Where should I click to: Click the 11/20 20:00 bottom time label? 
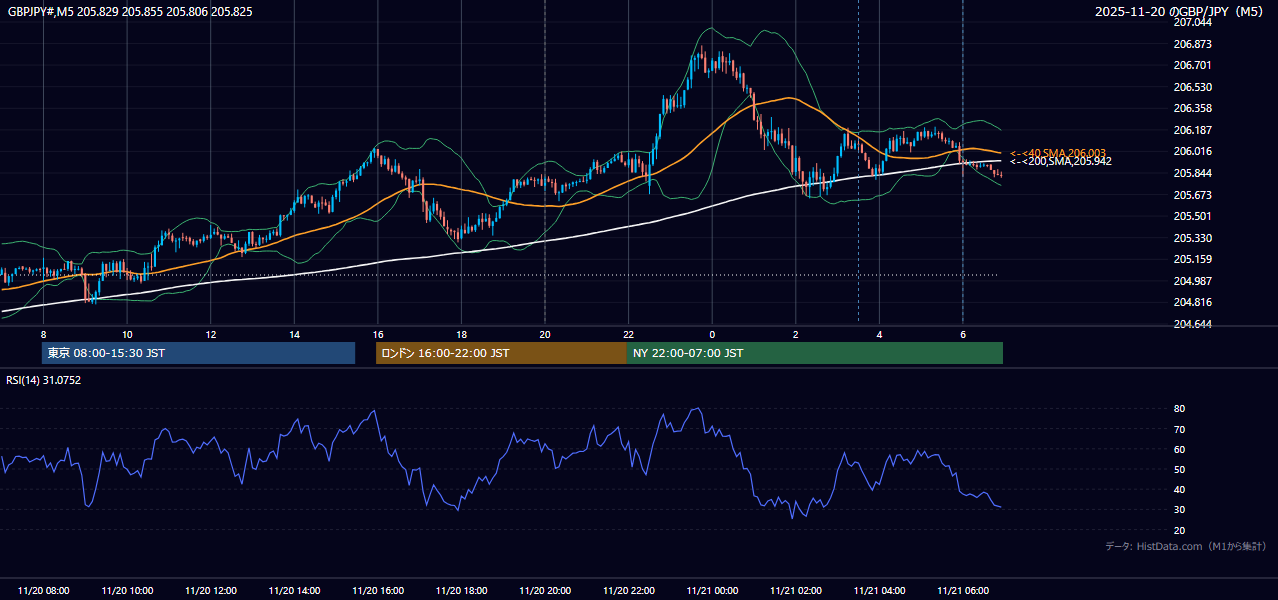tap(545, 591)
